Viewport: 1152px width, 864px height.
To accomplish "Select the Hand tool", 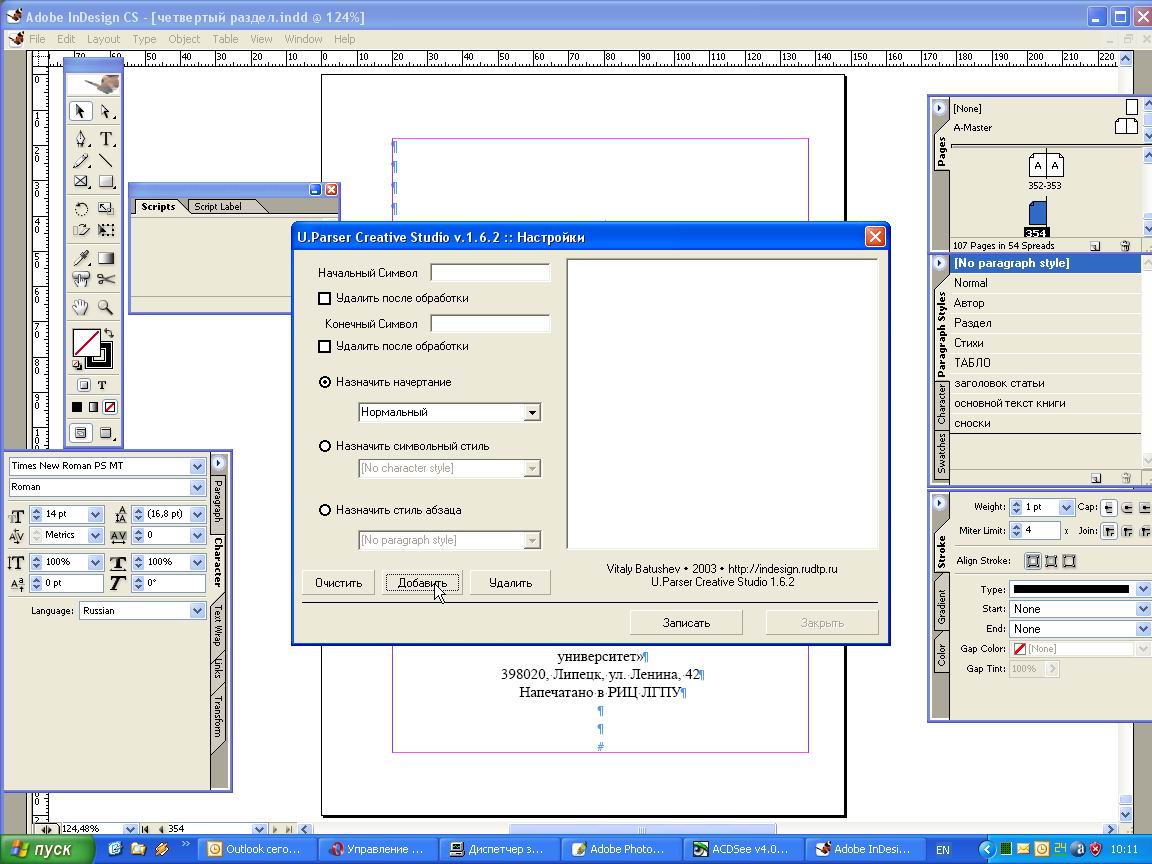I will click(80, 307).
